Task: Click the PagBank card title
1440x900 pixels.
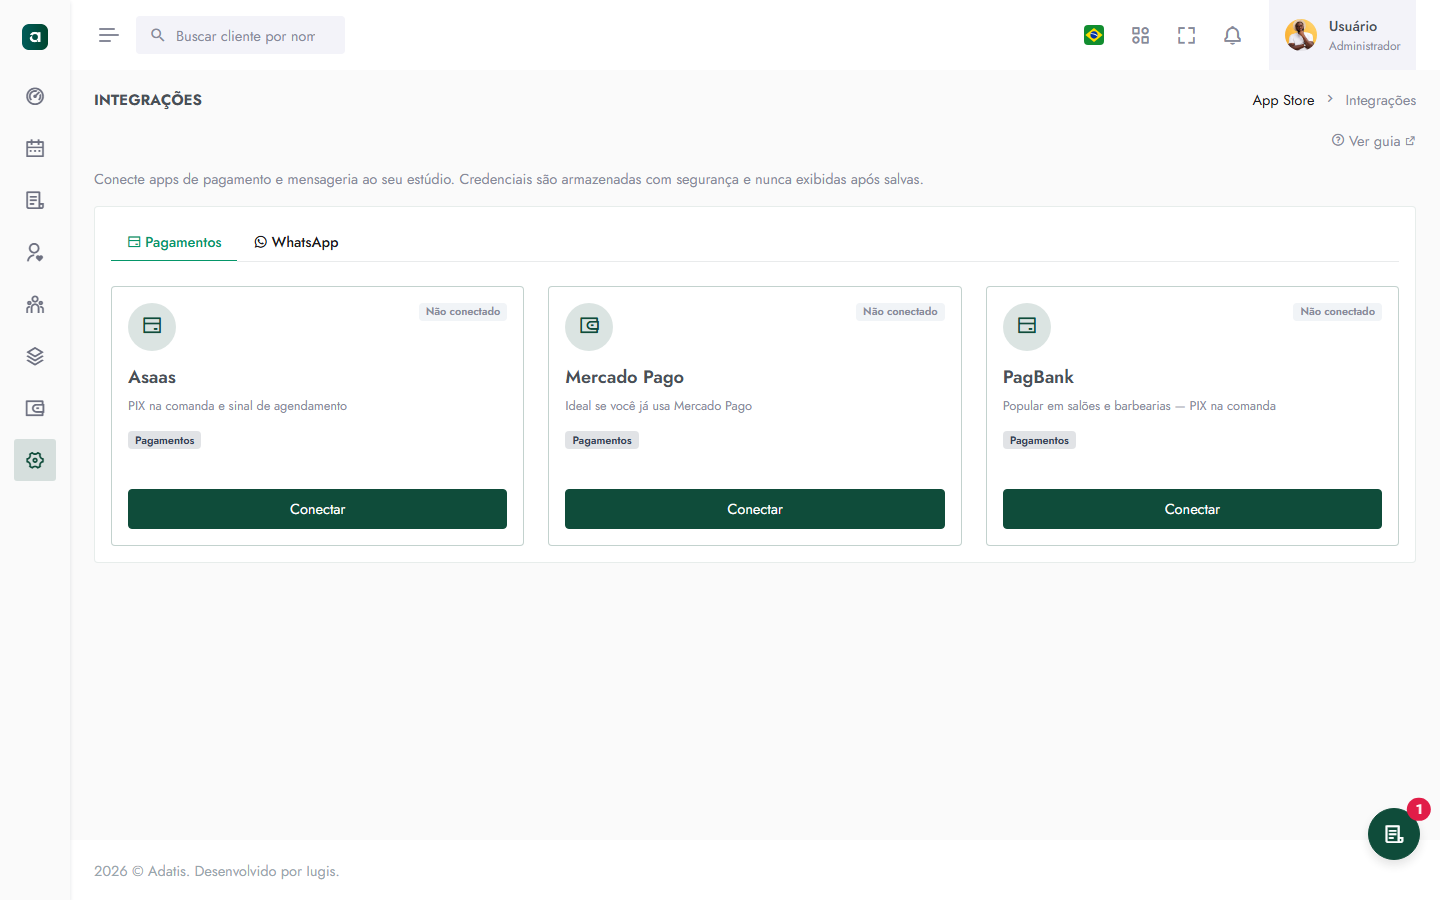Action: (1038, 377)
